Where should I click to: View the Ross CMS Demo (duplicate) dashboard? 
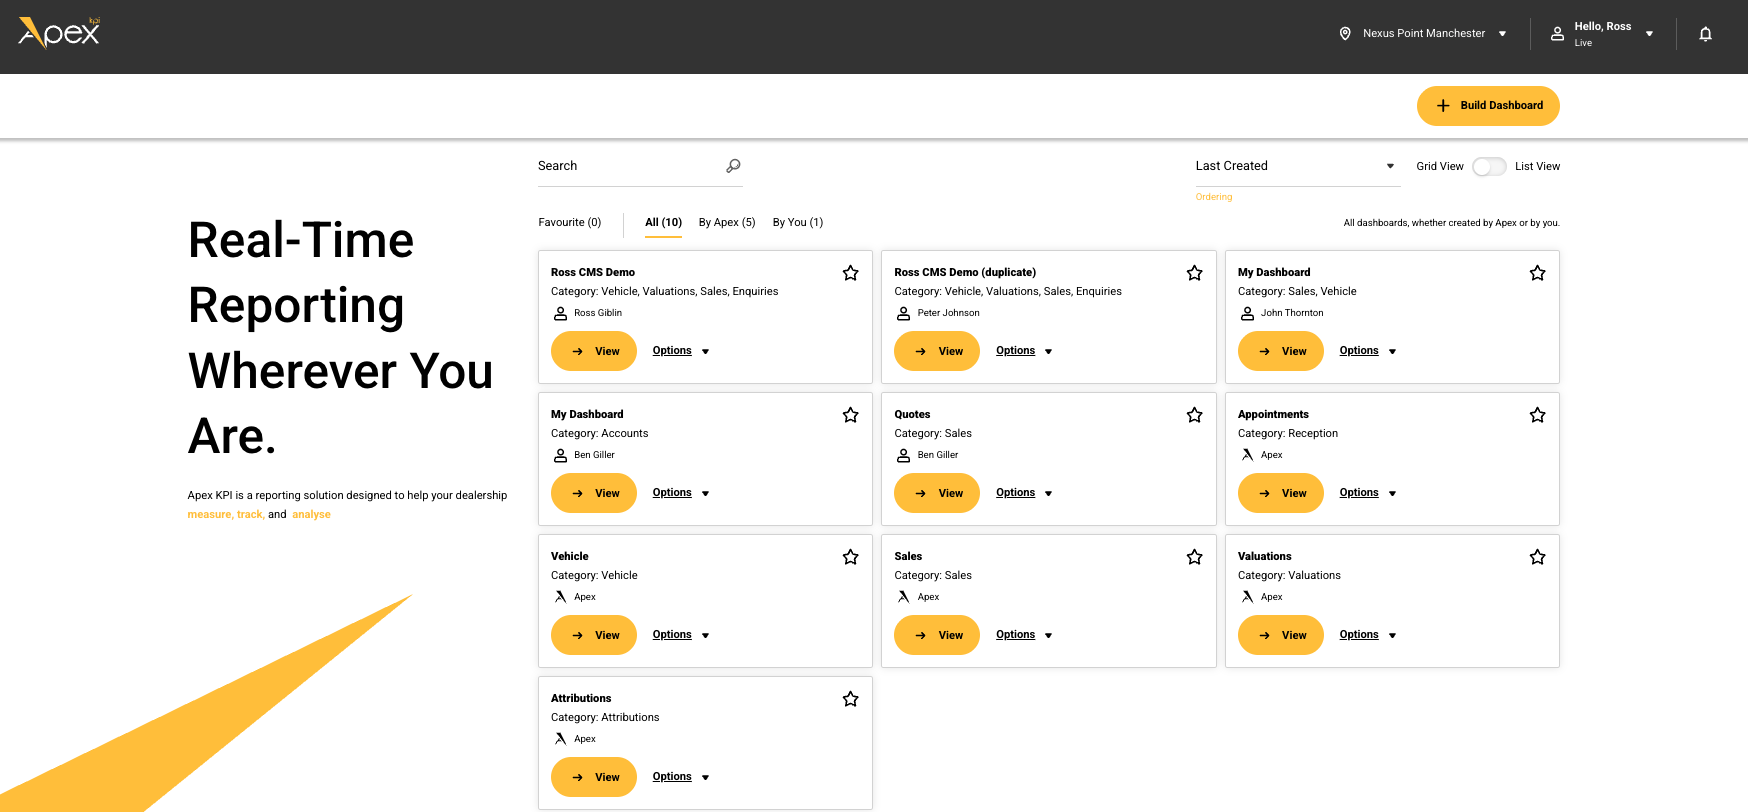pos(937,351)
